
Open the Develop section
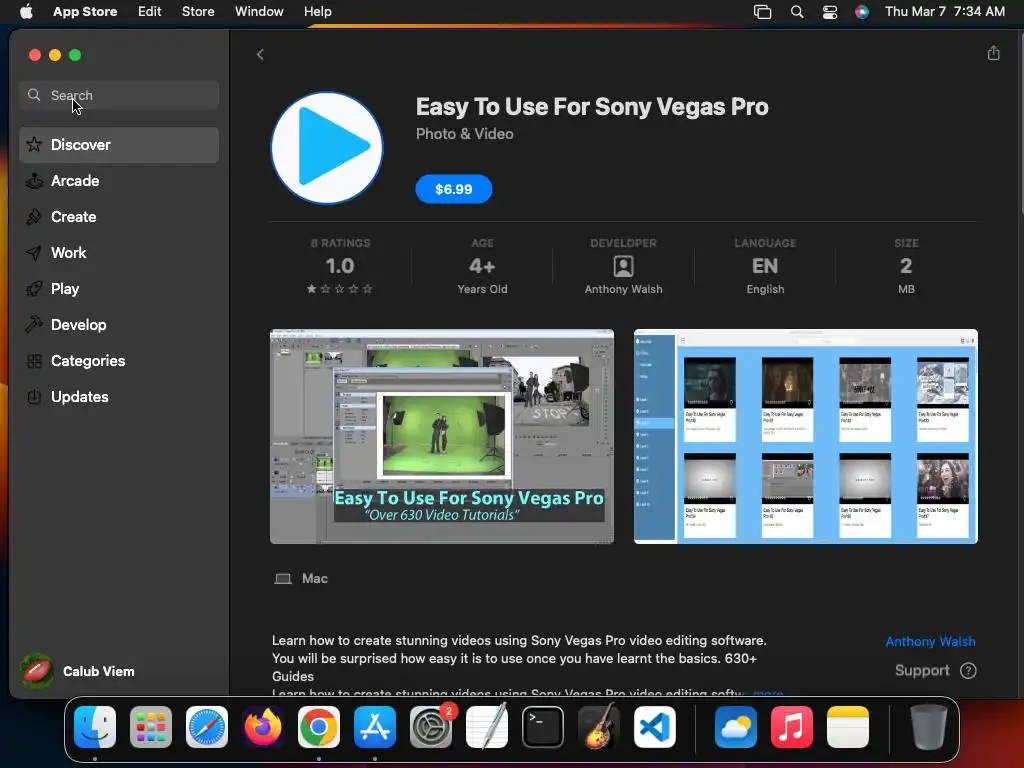click(x=119, y=325)
